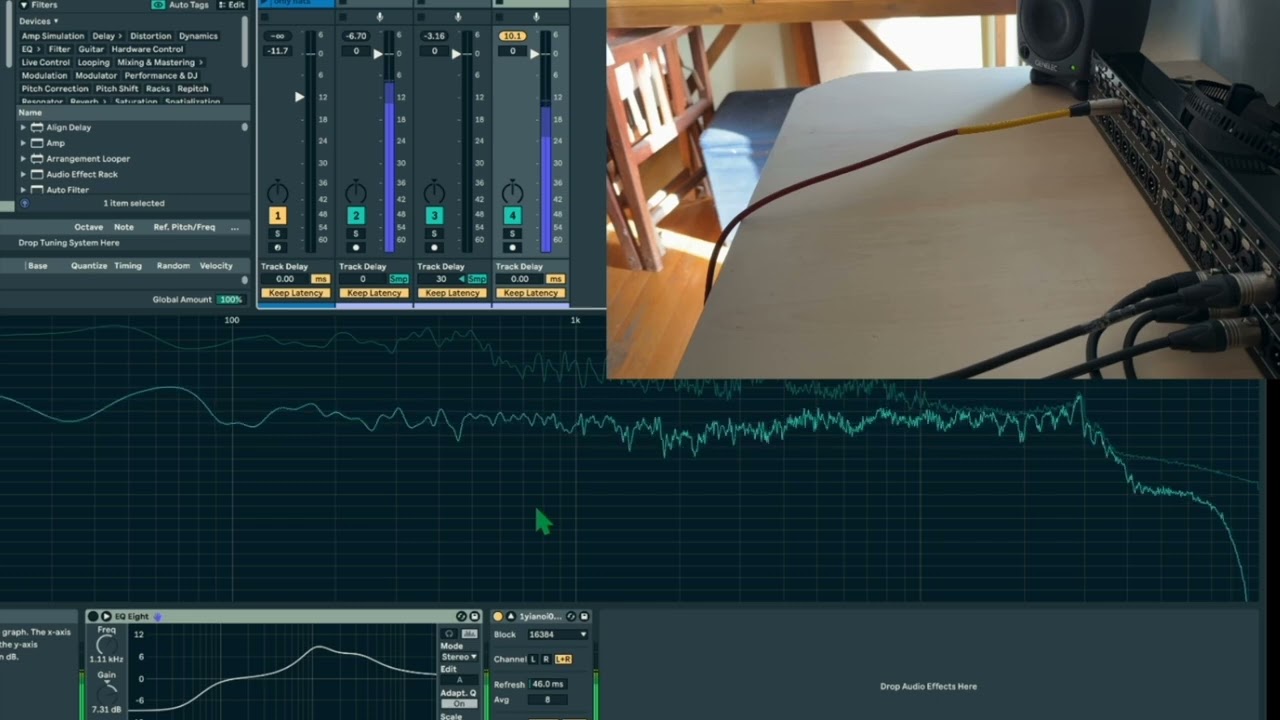Solo track 2 with S button

tap(355, 234)
